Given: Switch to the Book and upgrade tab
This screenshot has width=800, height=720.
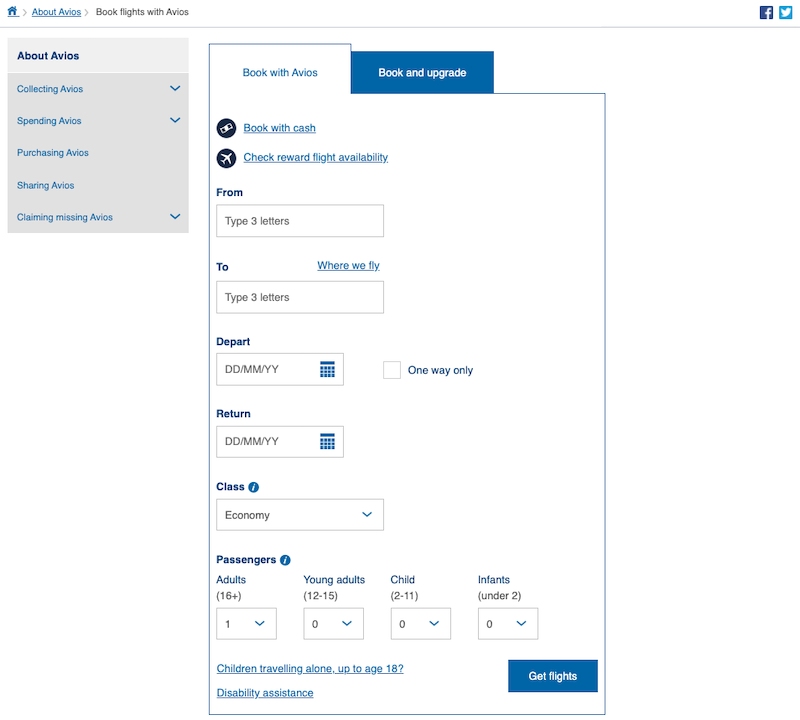Looking at the screenshot, I should (422, 72).
